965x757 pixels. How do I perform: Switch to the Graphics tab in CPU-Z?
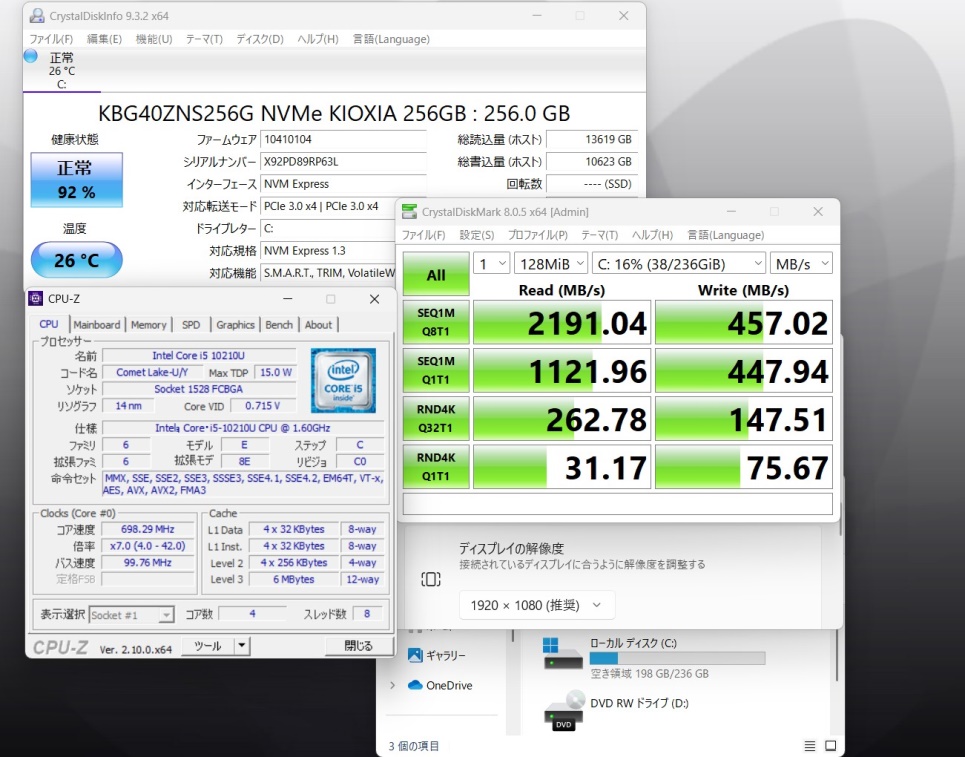coord(235,324)
